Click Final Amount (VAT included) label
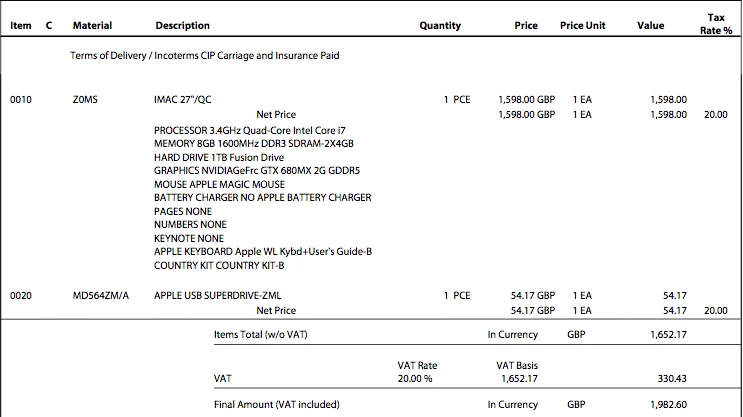Viewport: 743px width, 417px height. click(277, 405)
